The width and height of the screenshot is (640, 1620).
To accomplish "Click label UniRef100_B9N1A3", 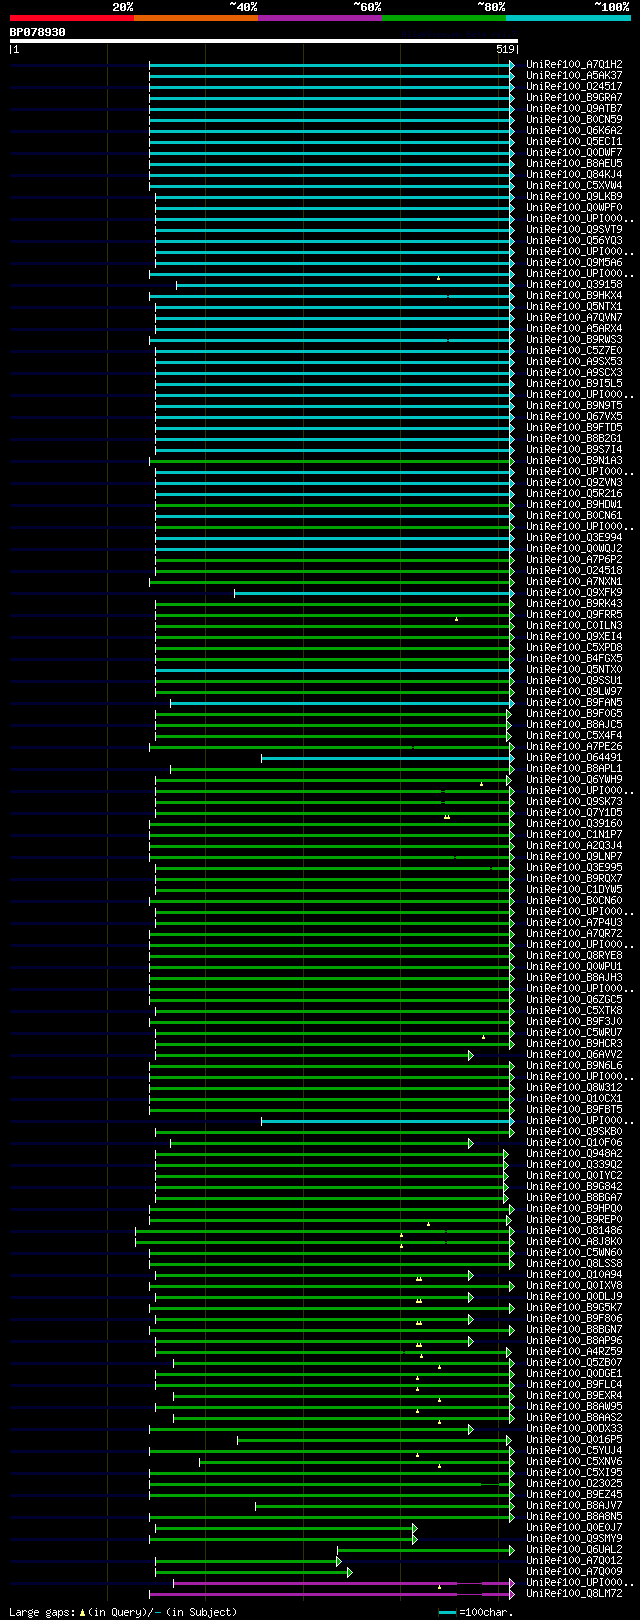I will (x=575, y=461).
